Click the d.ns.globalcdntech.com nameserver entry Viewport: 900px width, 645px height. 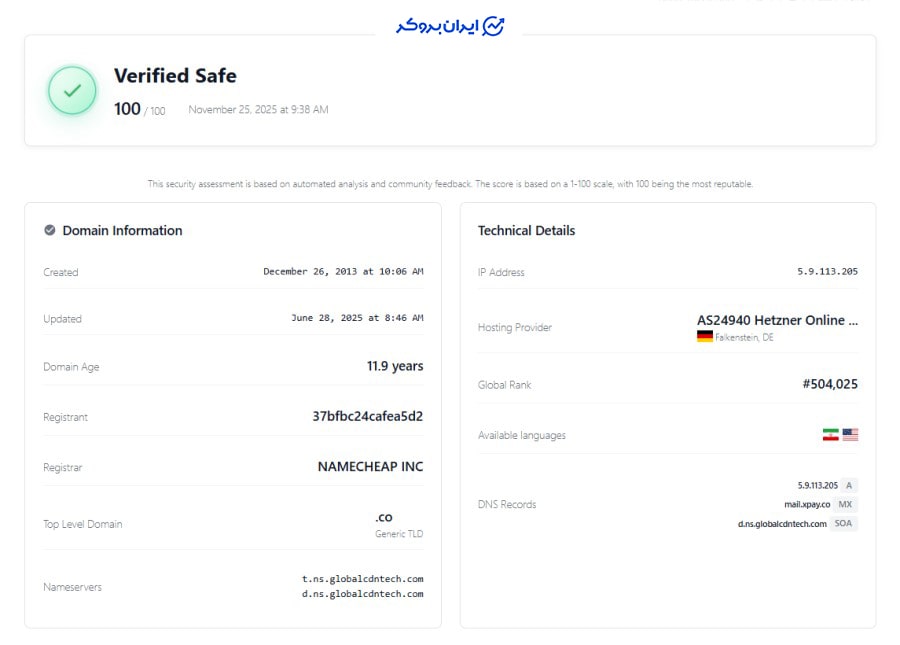coord(363,594)
